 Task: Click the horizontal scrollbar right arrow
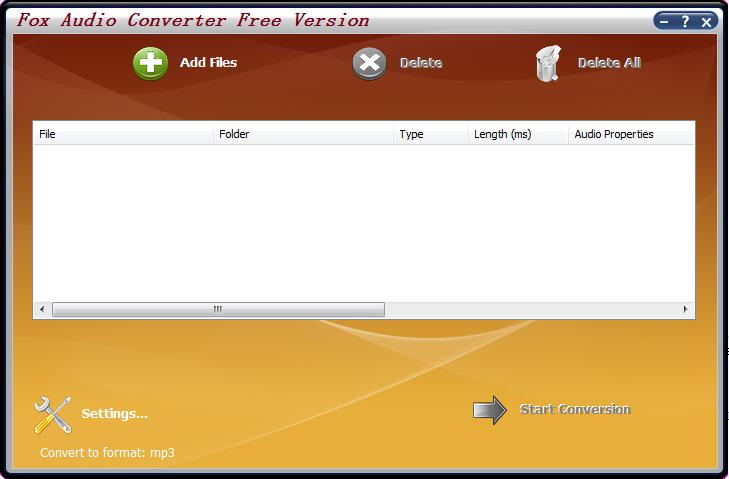[685, 309]
